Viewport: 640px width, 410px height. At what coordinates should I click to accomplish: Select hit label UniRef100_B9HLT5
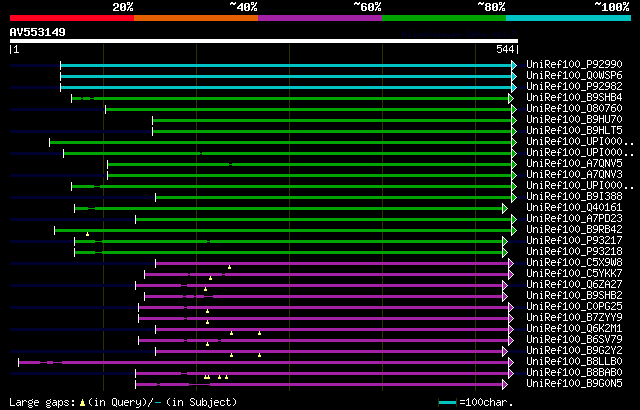(574, 131)
